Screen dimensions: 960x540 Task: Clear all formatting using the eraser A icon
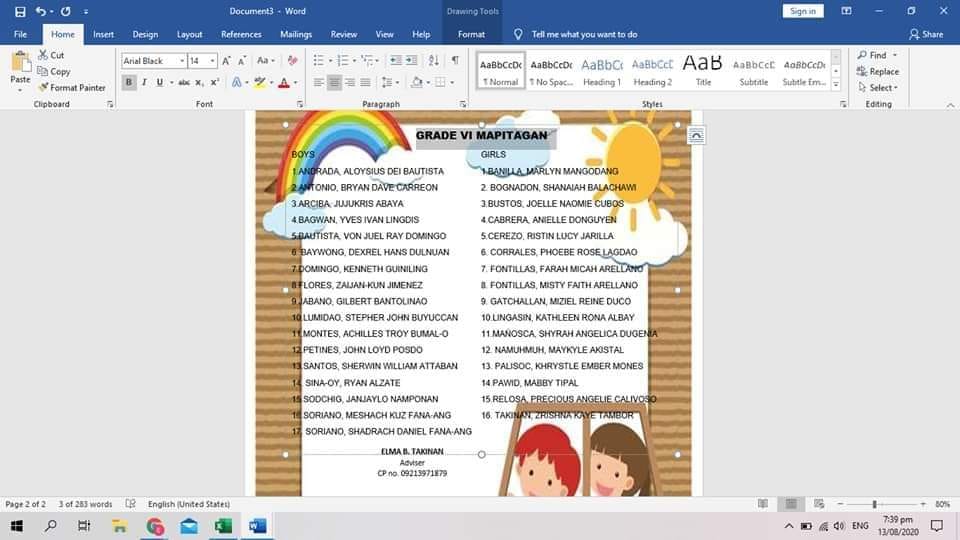(x=293, y=61)
